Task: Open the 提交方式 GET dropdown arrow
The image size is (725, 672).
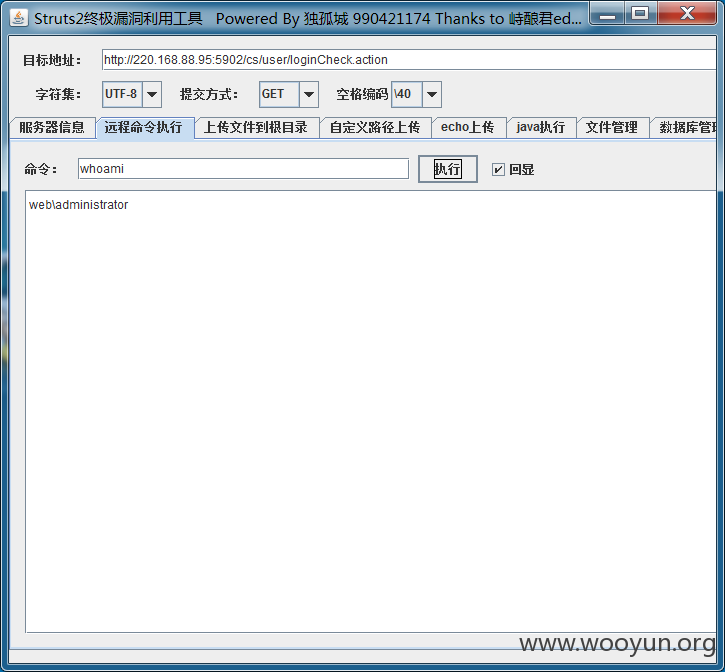Action: tap(309, 94)
